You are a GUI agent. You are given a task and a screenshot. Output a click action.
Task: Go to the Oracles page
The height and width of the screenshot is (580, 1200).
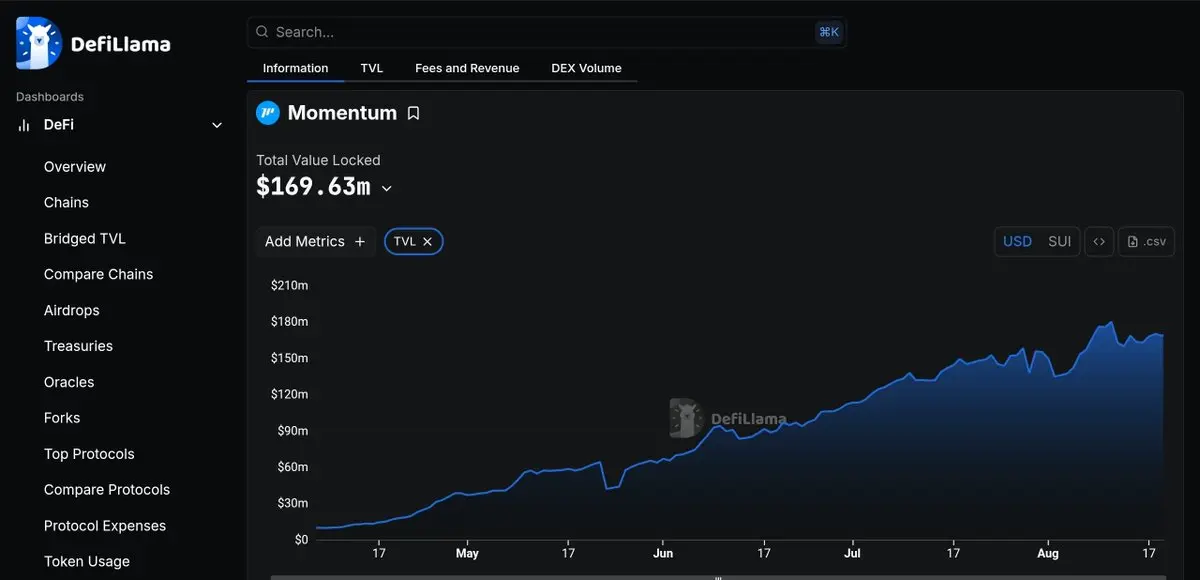(x=69, y=382)
